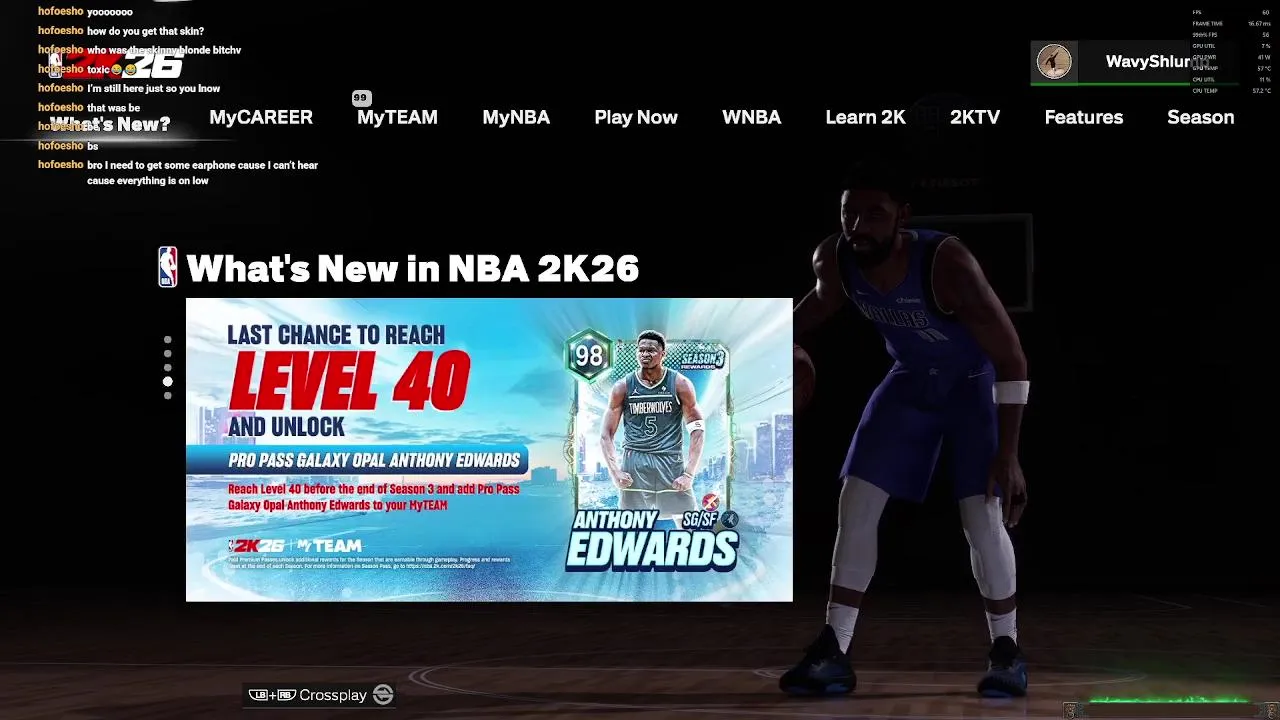The height and width of the screenshot is (720, 1280).
Task: Select the MyTEAM menu tab
Action: (x=397, y=117)
